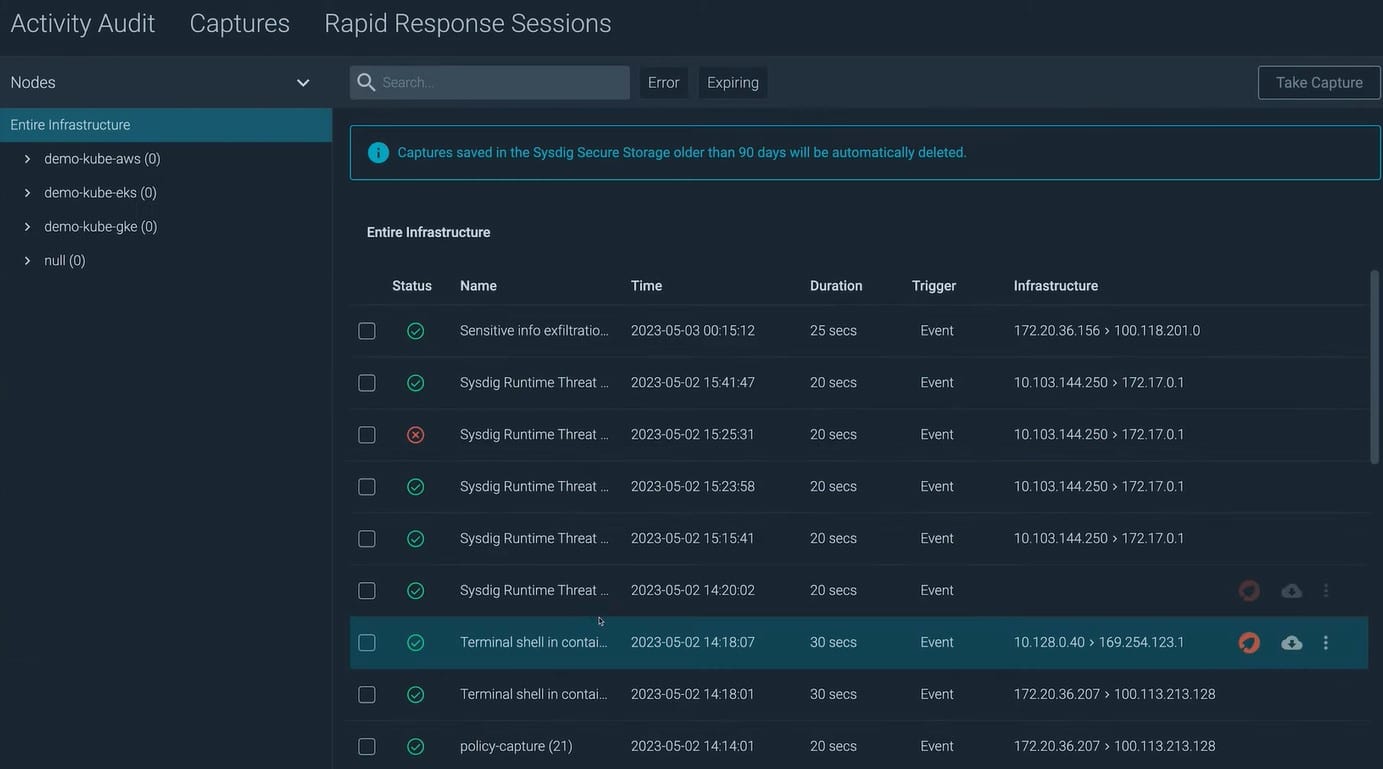Image resolution: width=1383 pixels, height=769 pixels.
Task: Open Terminal shell capture at 14:18:01
Action: coord(534,695)
